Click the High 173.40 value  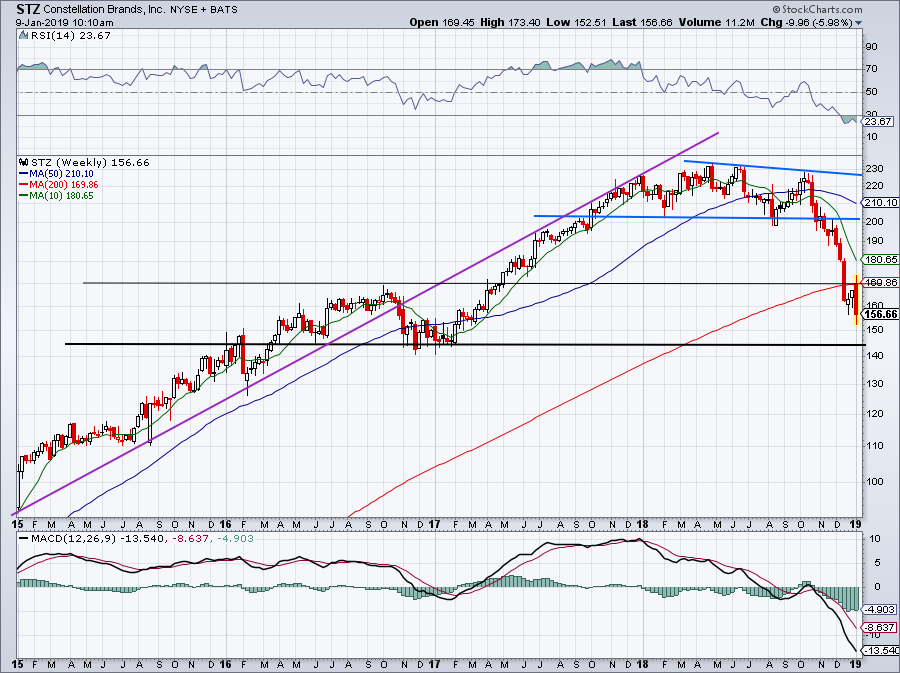(x=511, y=22)
